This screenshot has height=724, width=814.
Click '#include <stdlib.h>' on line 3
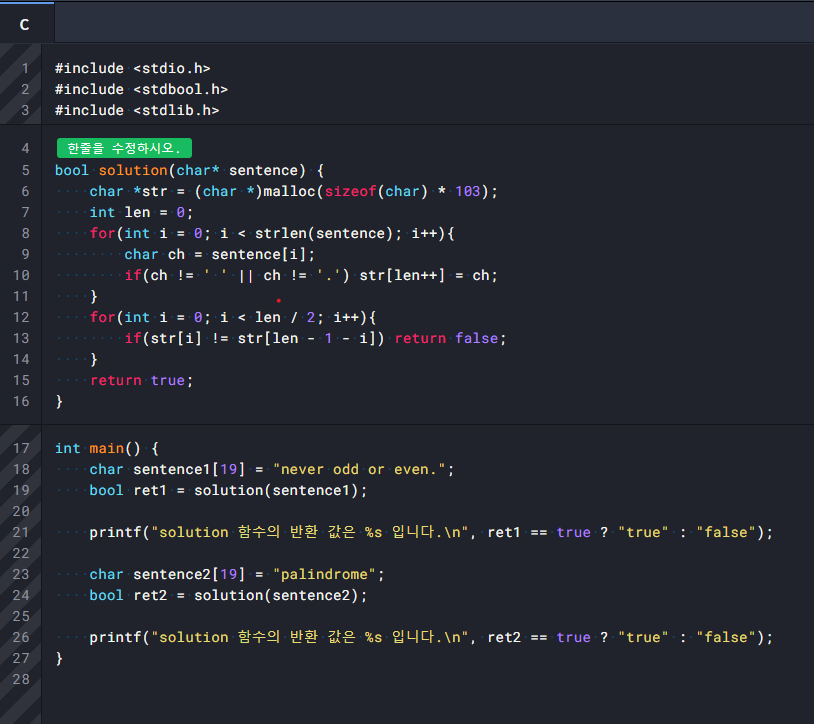point(137,110)
